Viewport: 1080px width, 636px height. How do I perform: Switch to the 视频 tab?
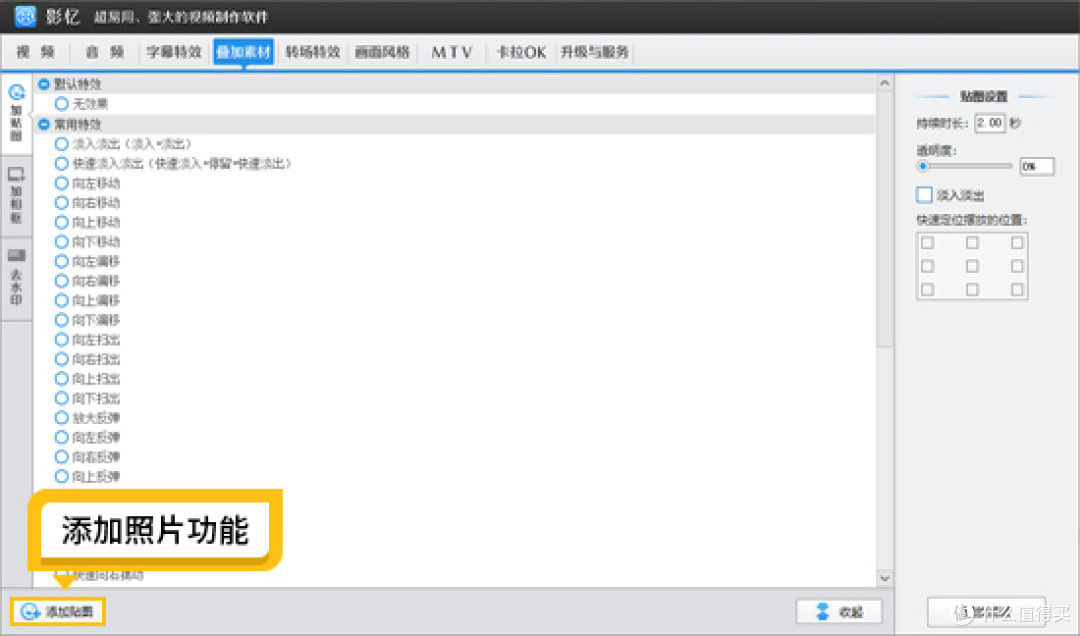pyautogui.click(x=36, y=52)
